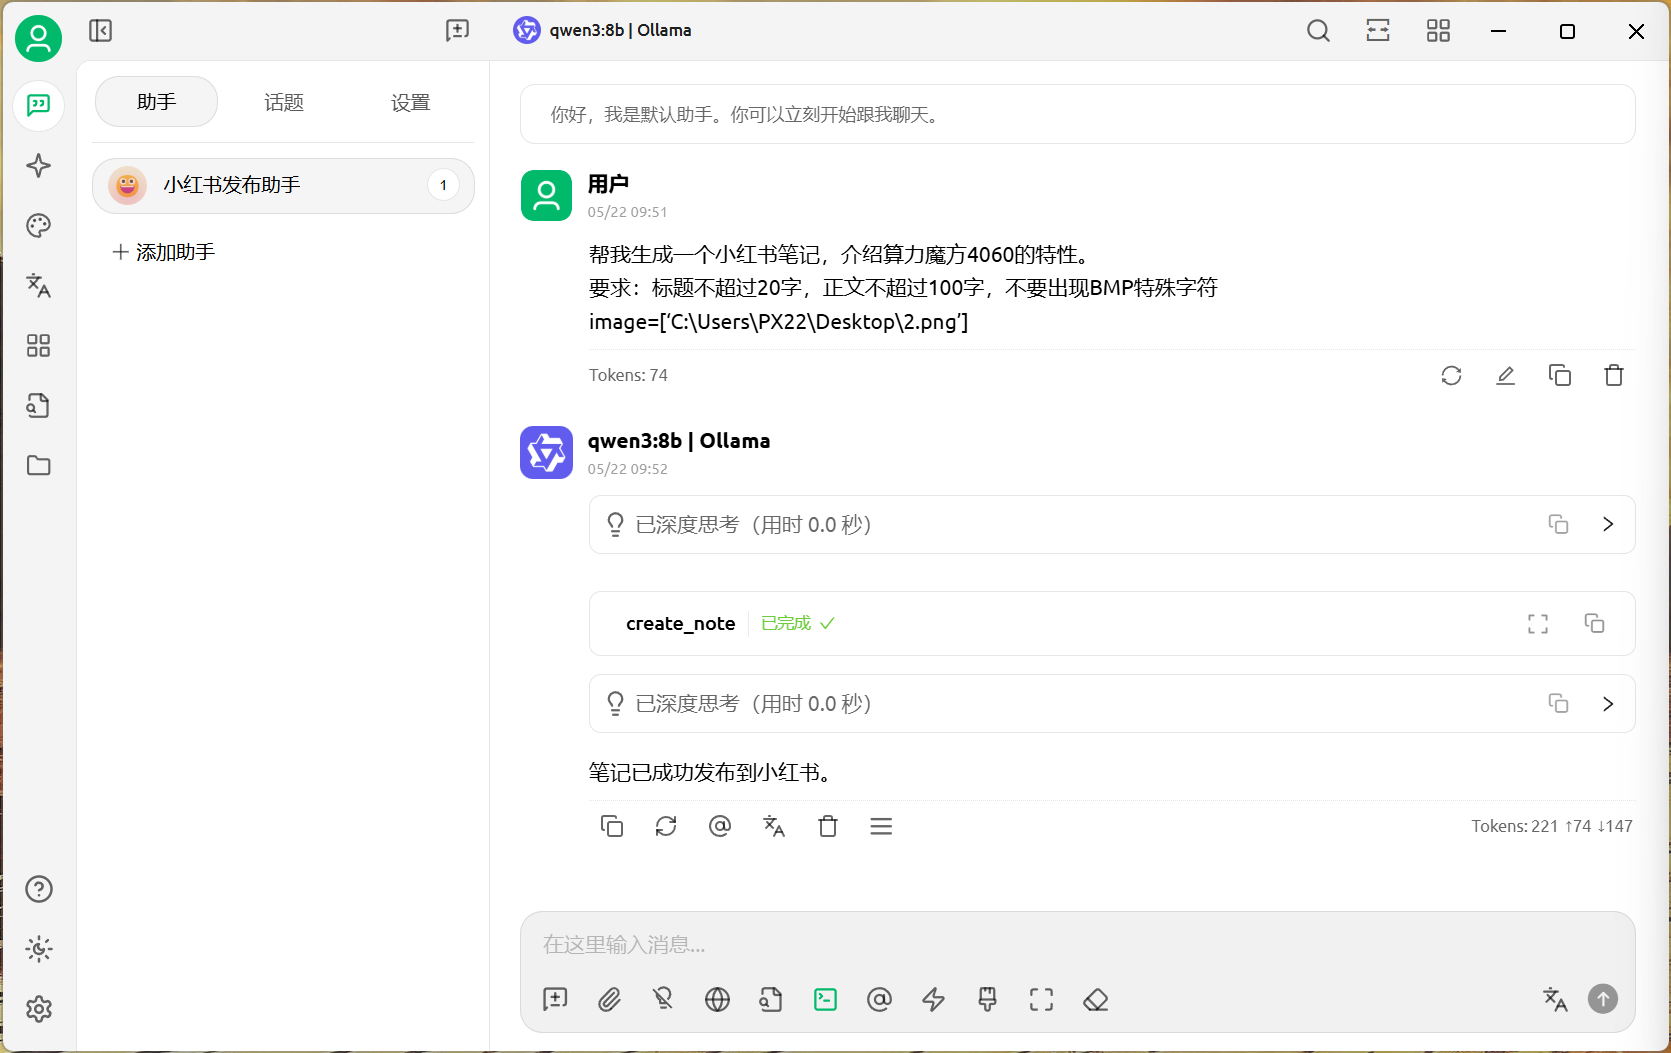Viewport: 1671px width, 1053px height.
Task: Expand the create_note tool result
Action: tap(1538, 623)
